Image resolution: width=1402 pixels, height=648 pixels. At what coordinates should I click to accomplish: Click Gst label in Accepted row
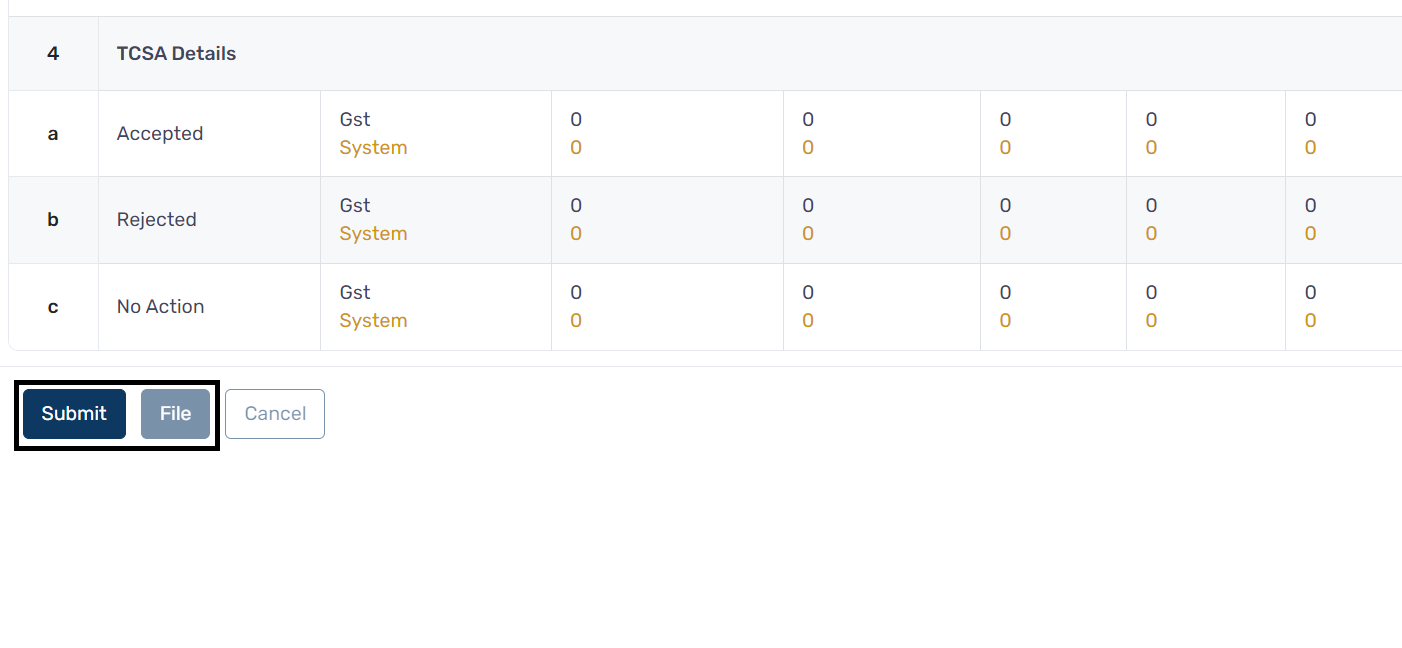tap(355, 120)
